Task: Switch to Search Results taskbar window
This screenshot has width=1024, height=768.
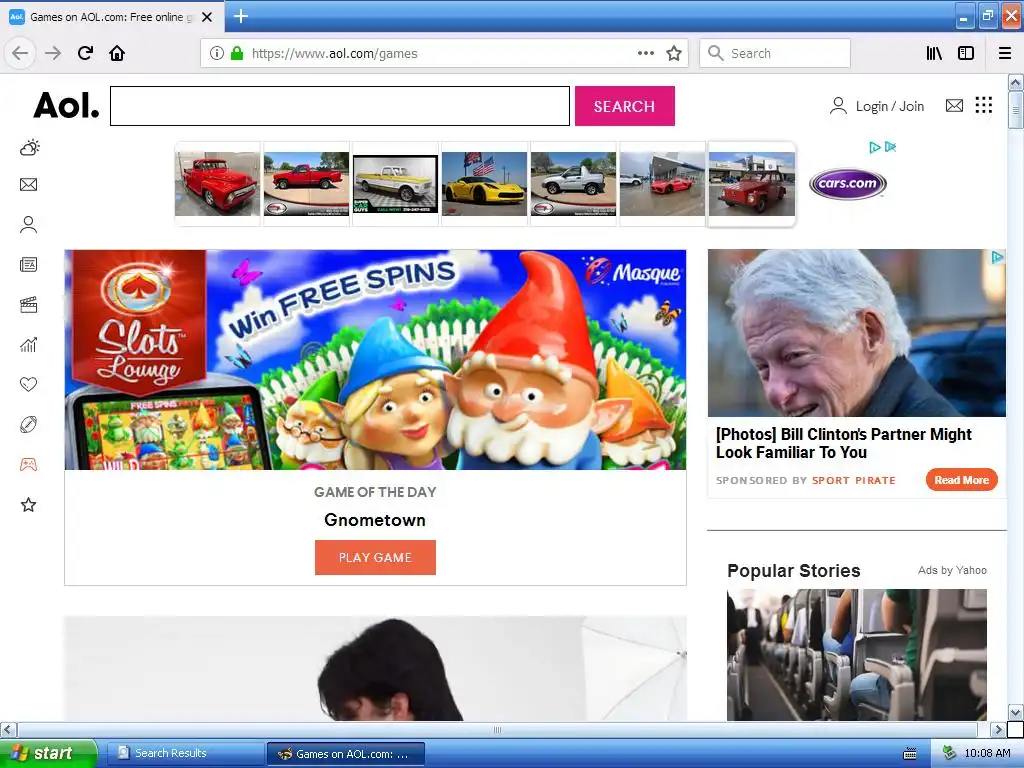Action: [185, 754]
